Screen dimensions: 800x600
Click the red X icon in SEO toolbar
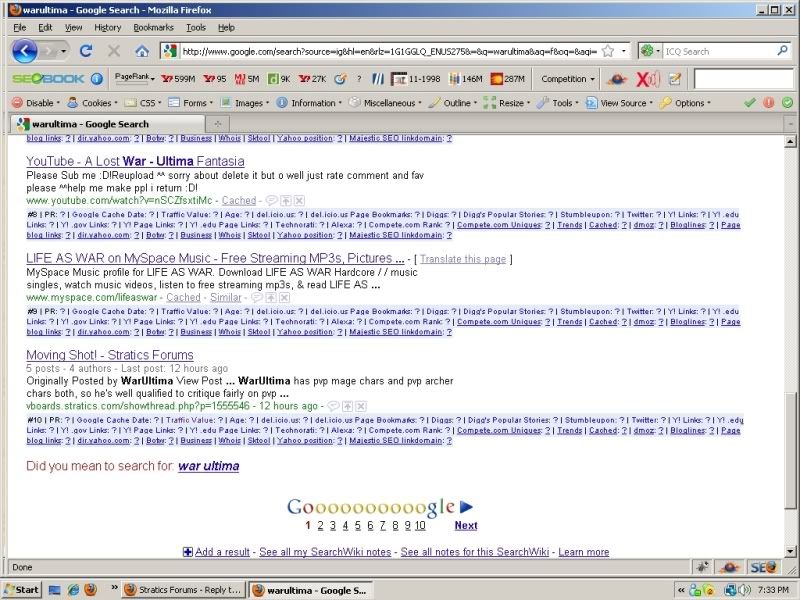[x=648, y=79]
